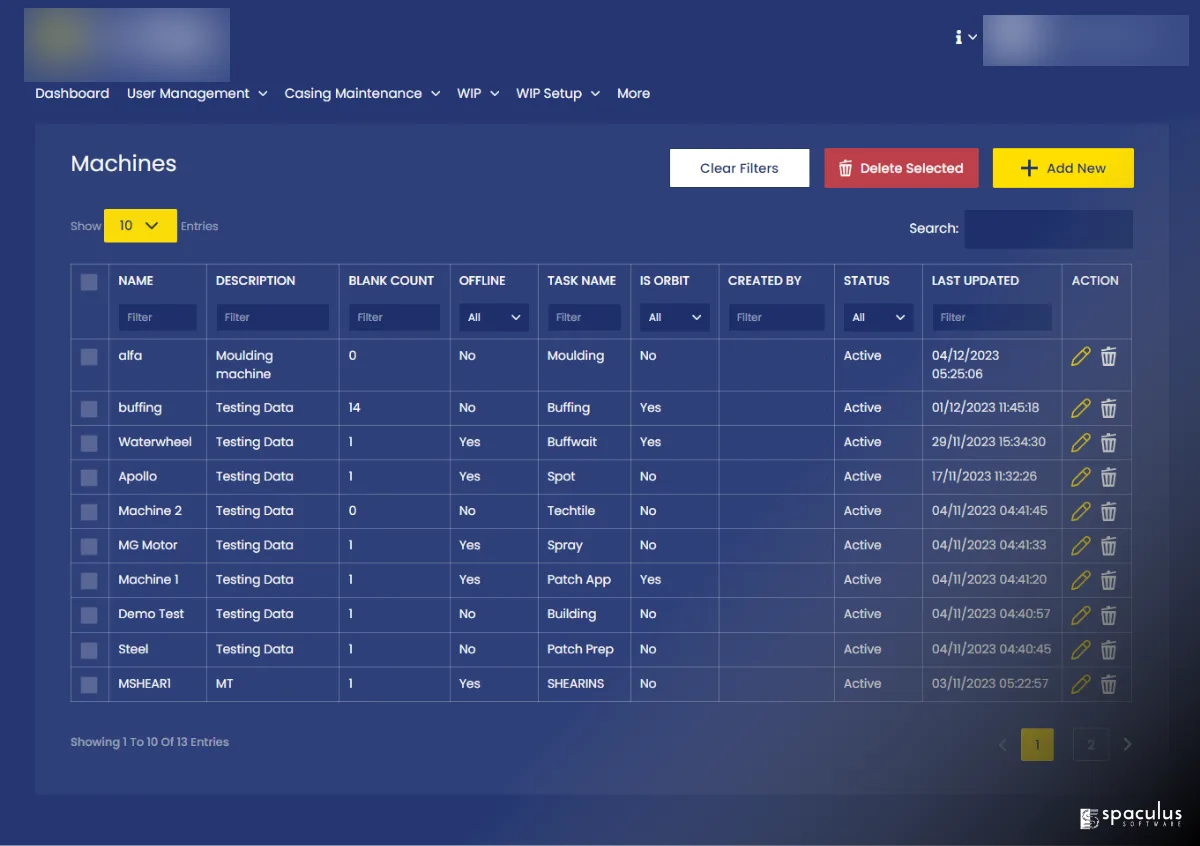Go to next page arrow in pagination
Image resolution: width=1200 pixels, height=846 pixels.
1128,744
